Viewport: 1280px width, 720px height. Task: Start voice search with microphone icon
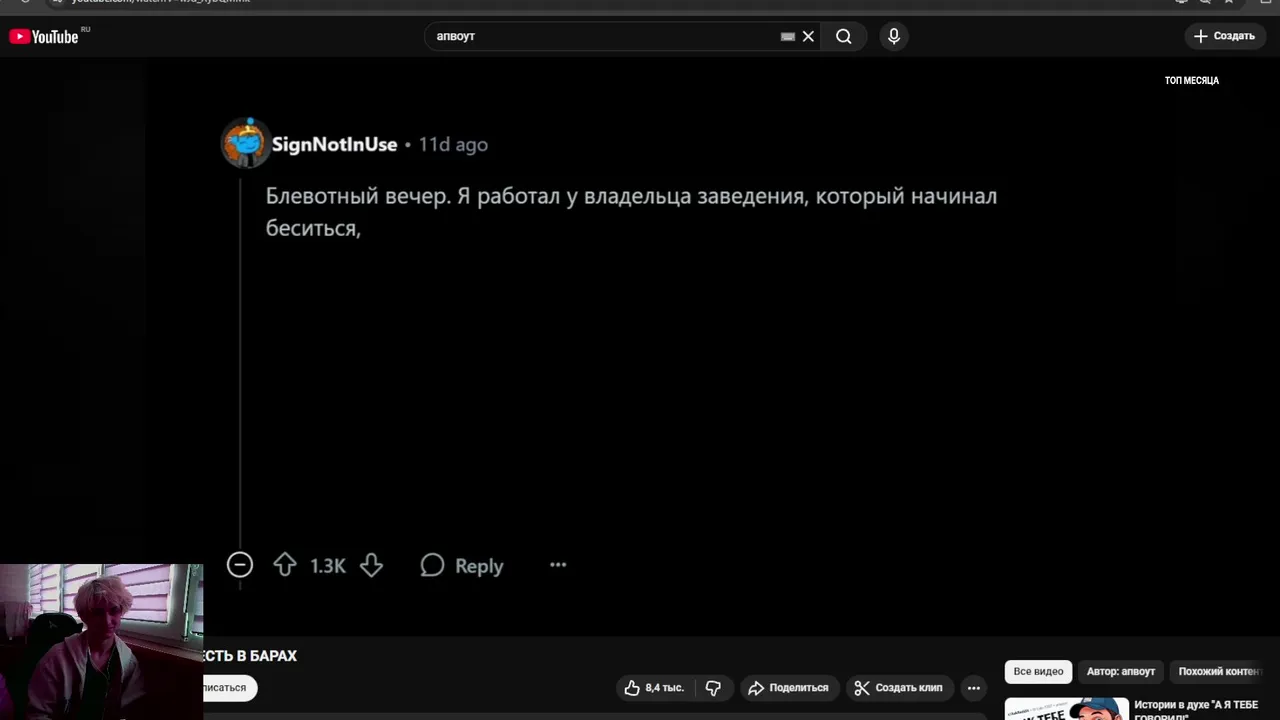pos(894,37)
